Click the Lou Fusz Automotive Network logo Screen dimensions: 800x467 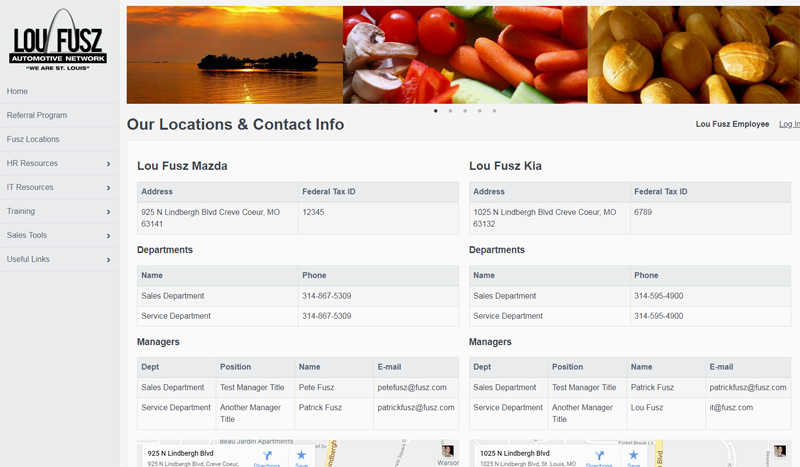coord(58,40)
